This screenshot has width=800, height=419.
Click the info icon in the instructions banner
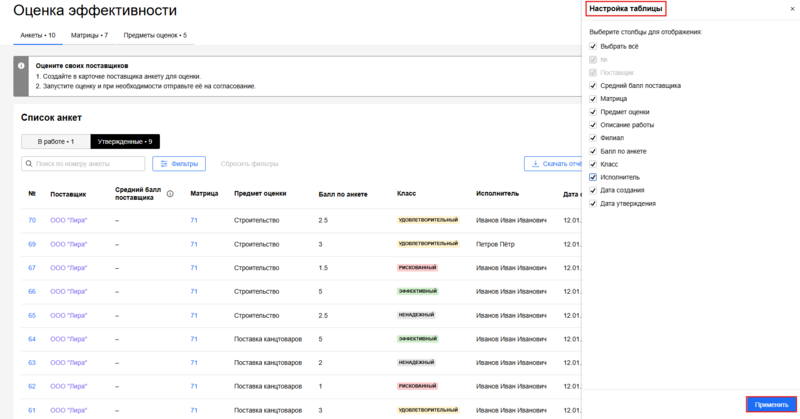click(21, 66)
